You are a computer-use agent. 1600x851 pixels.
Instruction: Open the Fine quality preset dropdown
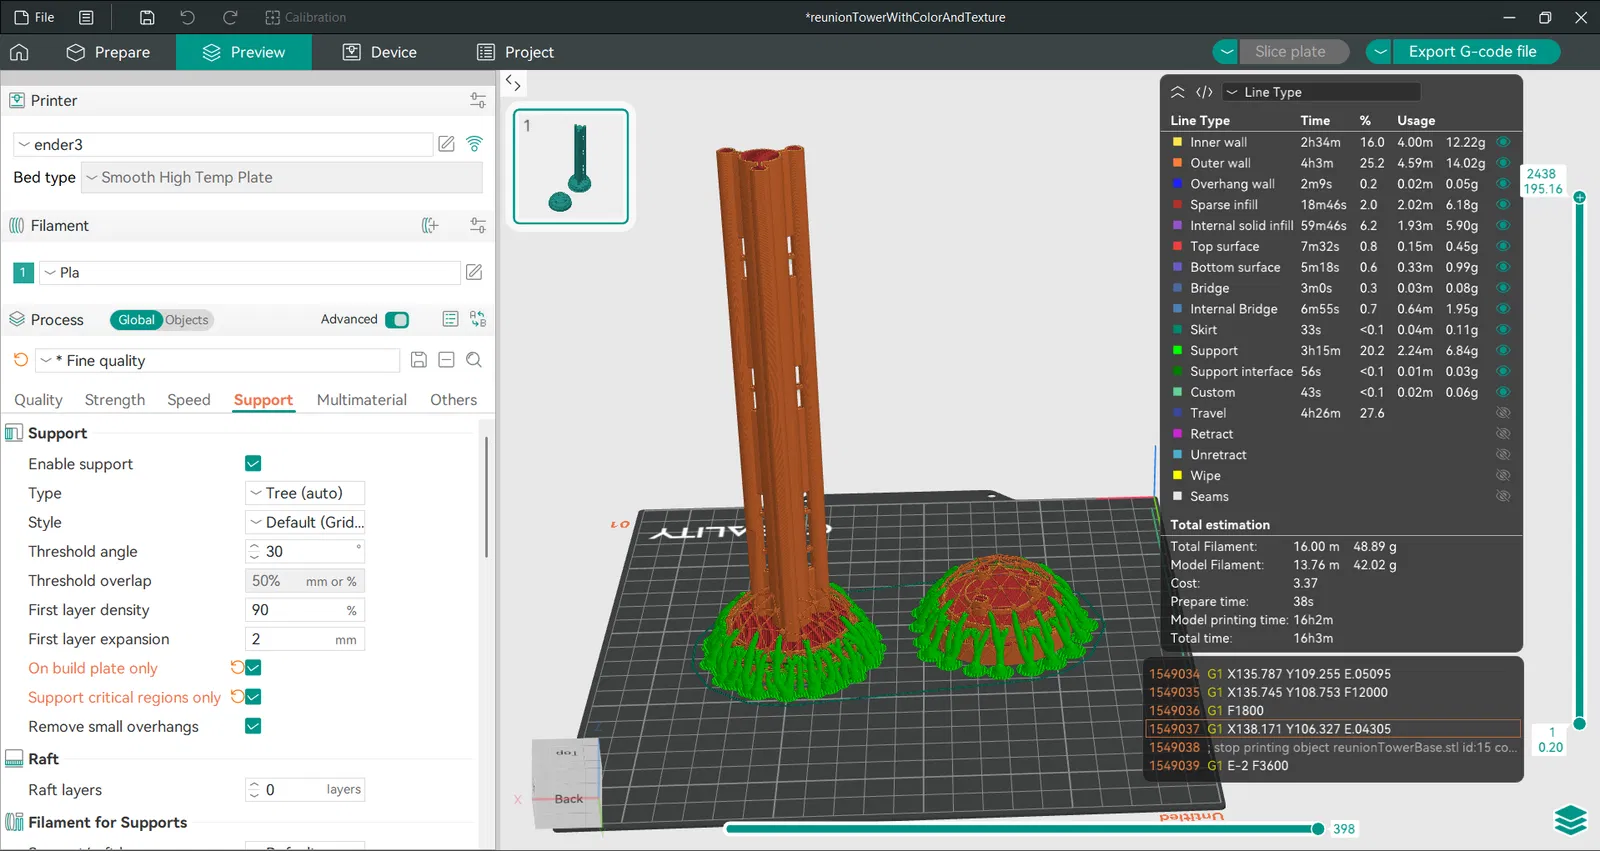pos(218,360)
